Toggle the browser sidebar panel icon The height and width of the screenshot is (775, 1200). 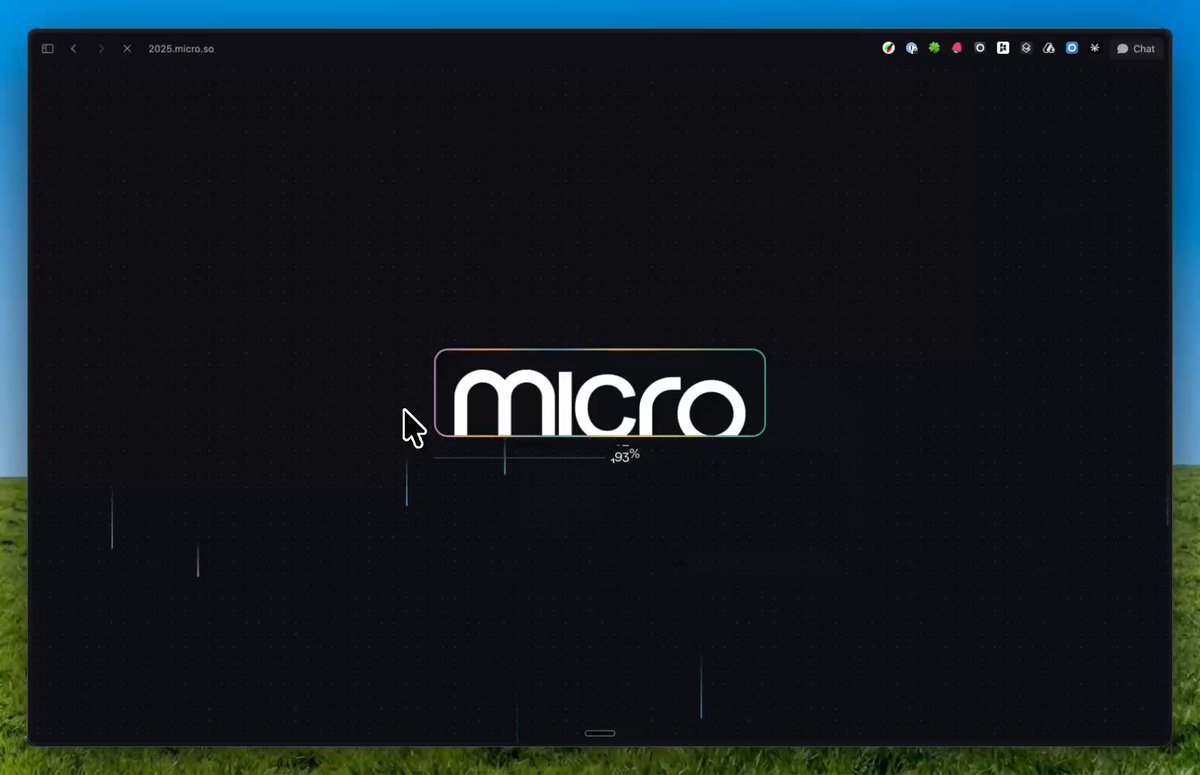pyautogui.click(x=47, y=48)
